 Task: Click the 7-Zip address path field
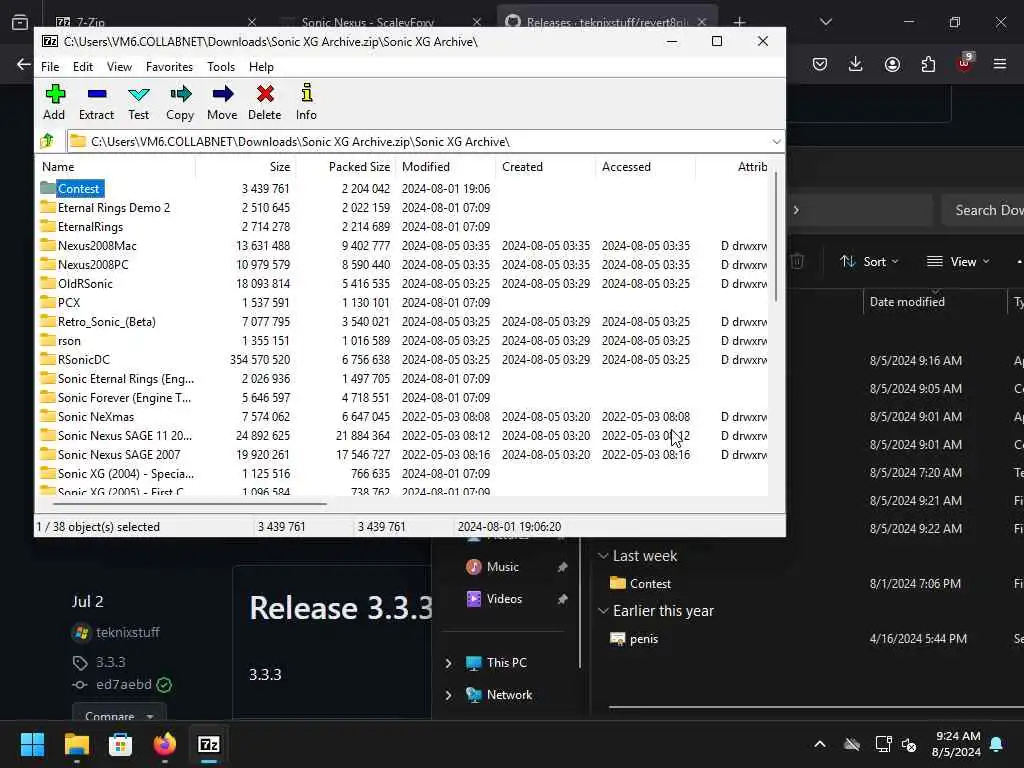pyautogui.click(x=418, y=142)
